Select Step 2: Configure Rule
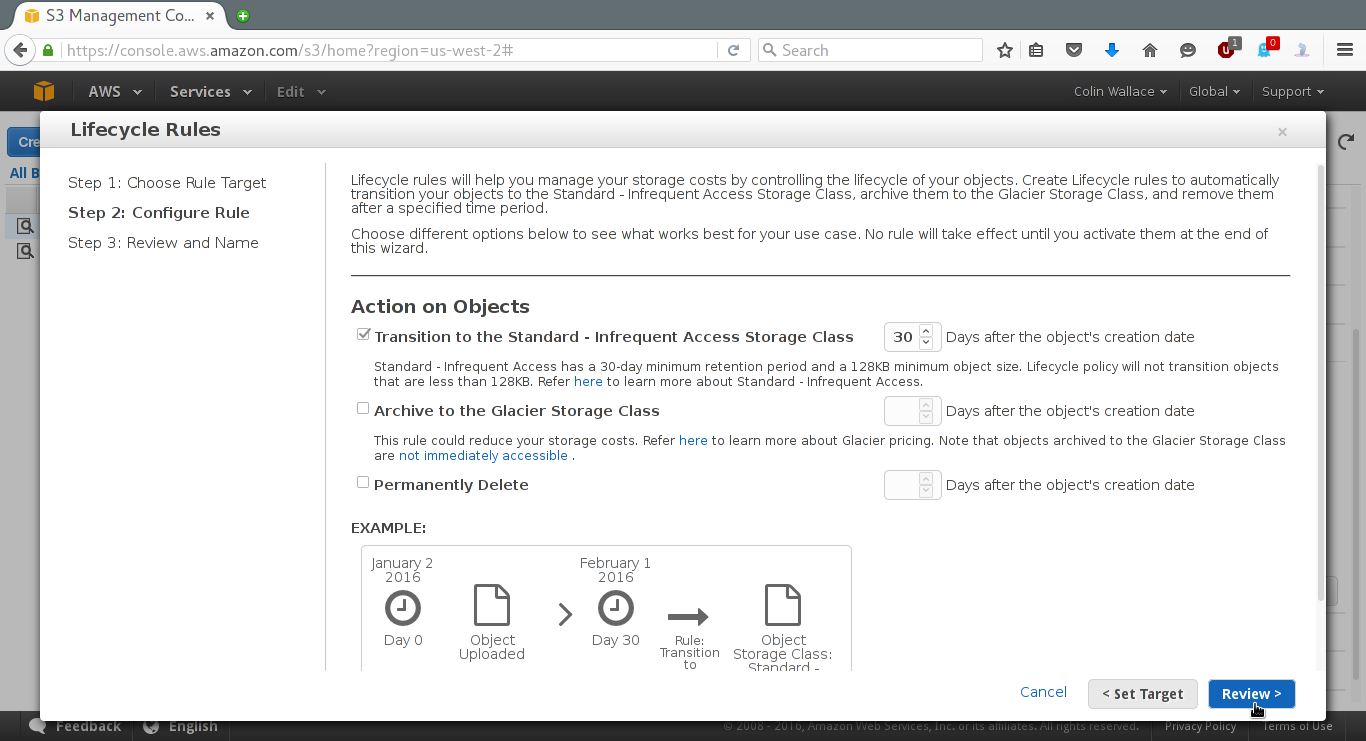 coord(159,213)
